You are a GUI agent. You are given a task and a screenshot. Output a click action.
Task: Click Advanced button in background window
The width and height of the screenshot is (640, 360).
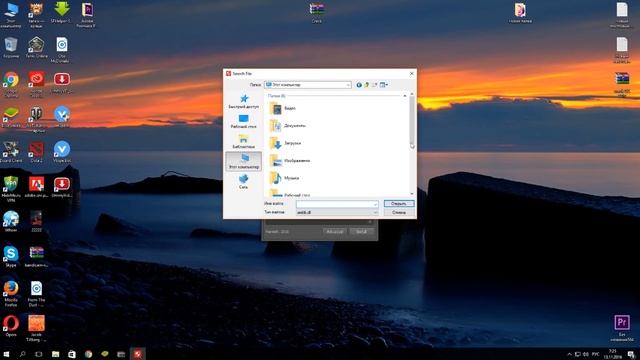tap(335, 231)
